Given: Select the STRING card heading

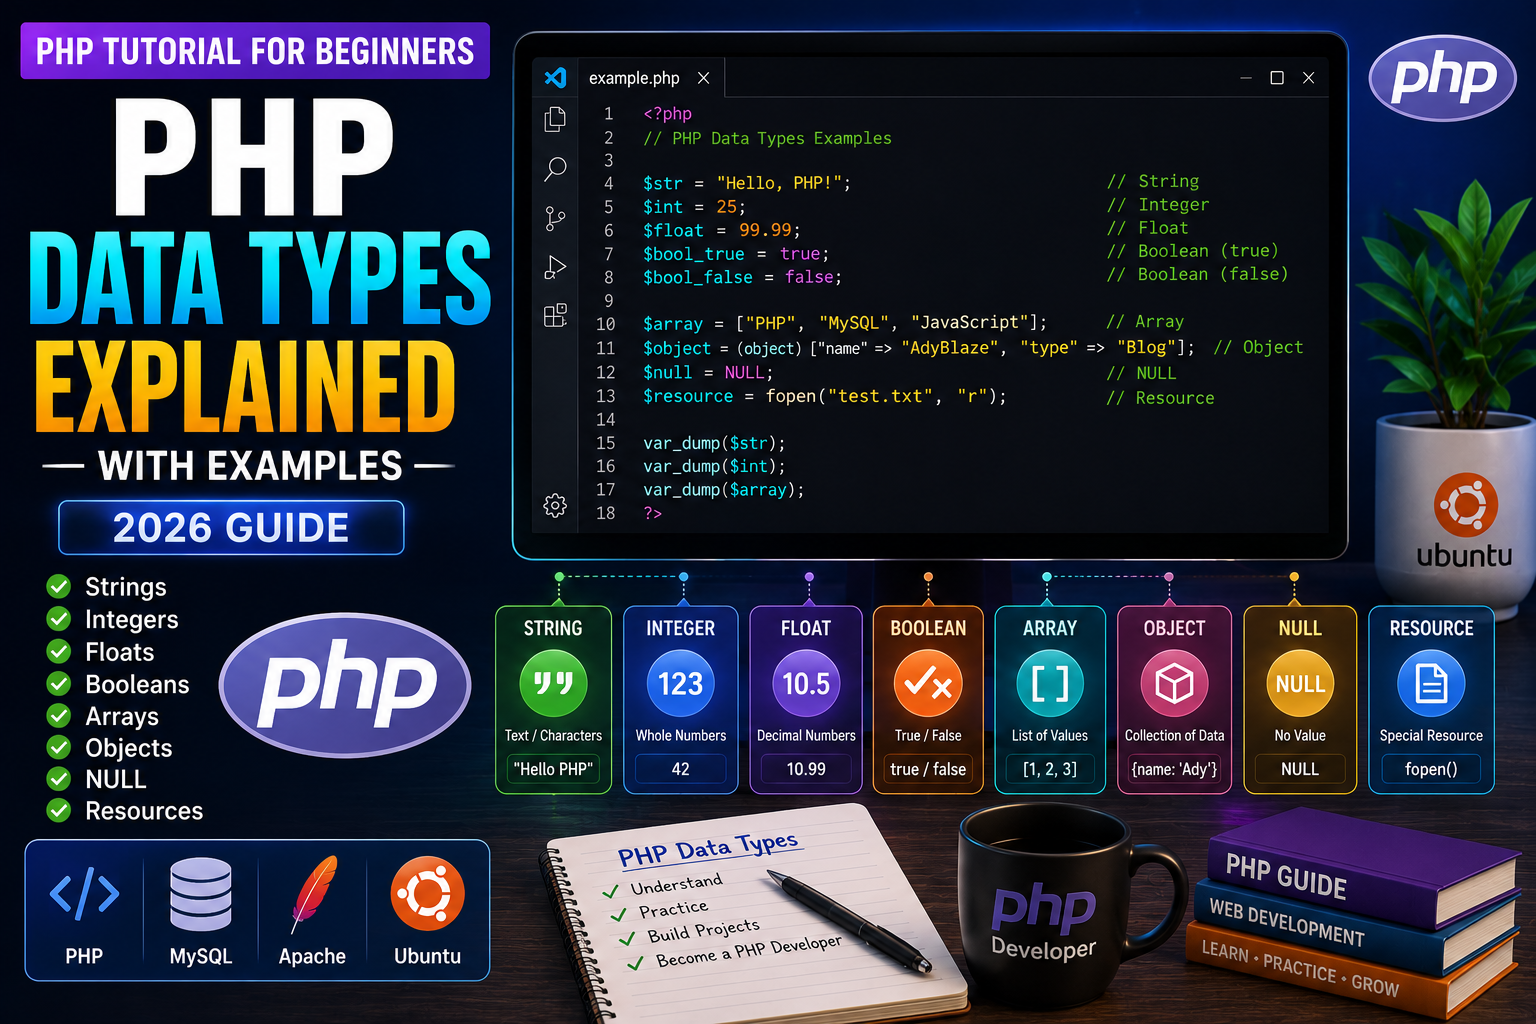Looking at the screenshot, I should click(553, 628).
